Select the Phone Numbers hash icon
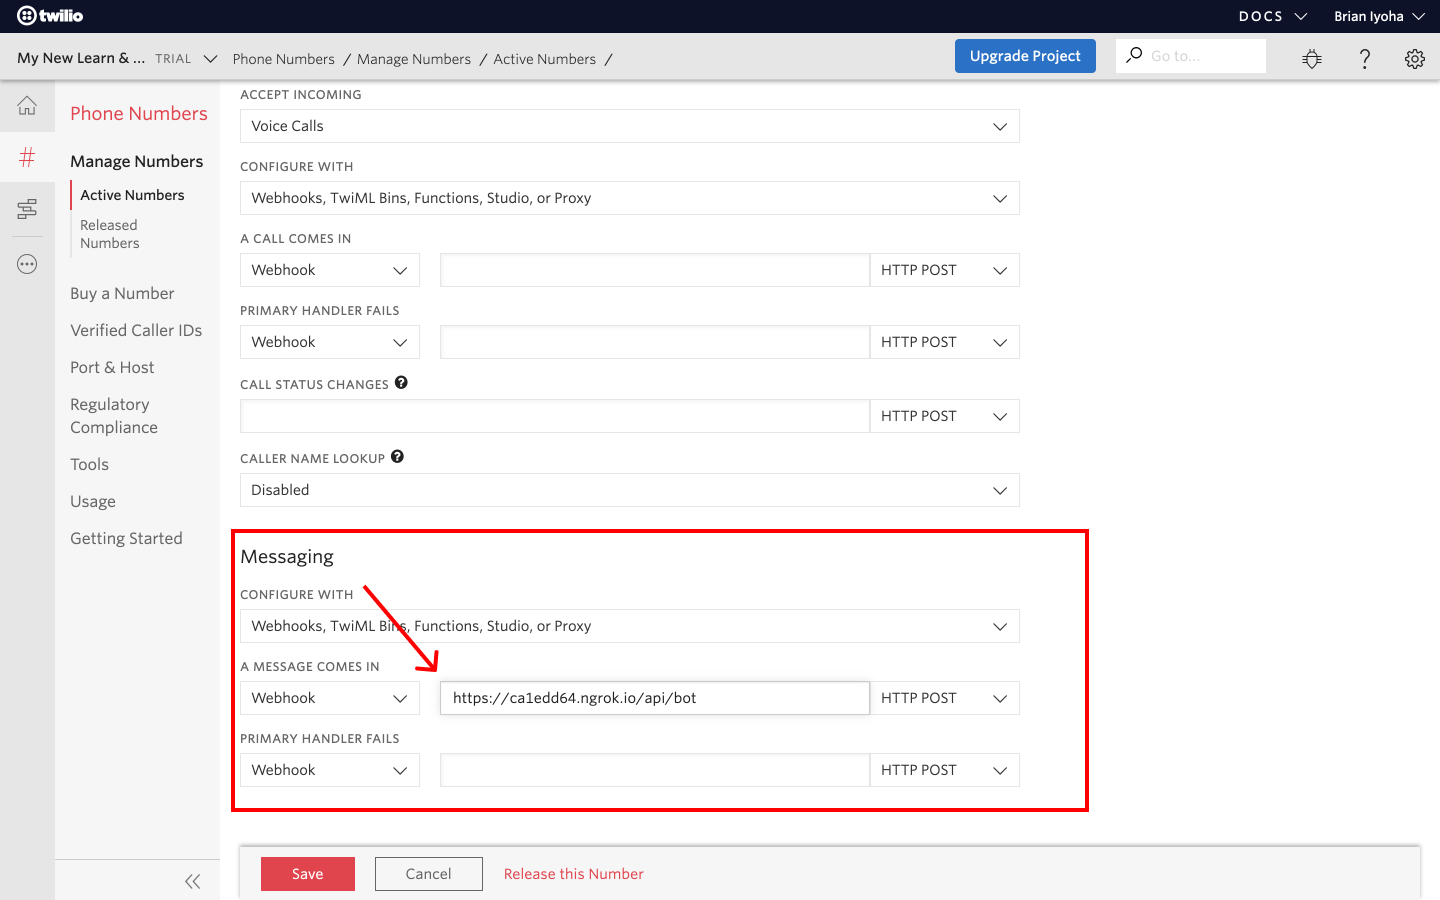Image resolution: width=1440 pixels, height=900 pixels. [x=27, y=157]
